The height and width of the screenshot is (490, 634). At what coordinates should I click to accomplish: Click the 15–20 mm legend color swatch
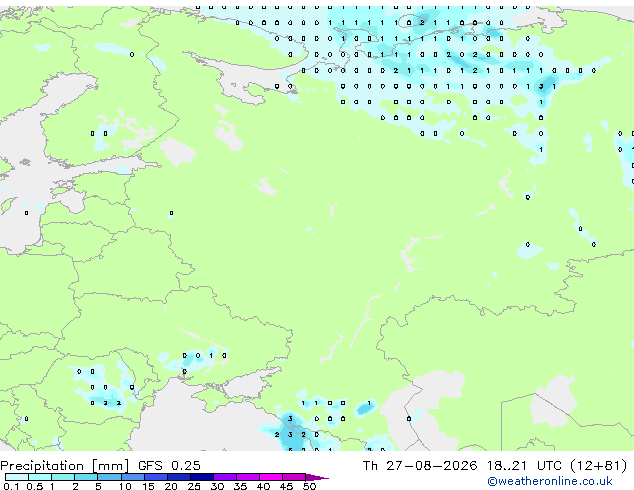point(155,477)
